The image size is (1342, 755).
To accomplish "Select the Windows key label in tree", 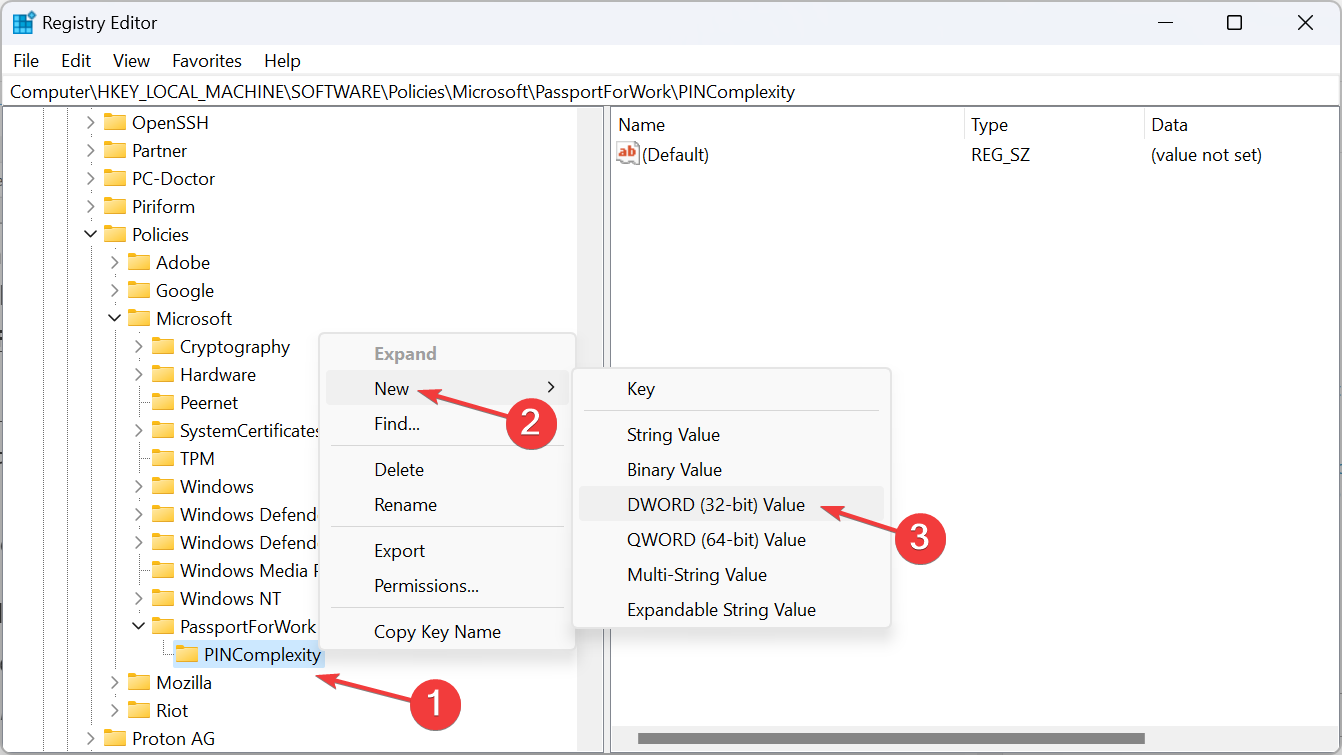I will click(x=217, y=487).
